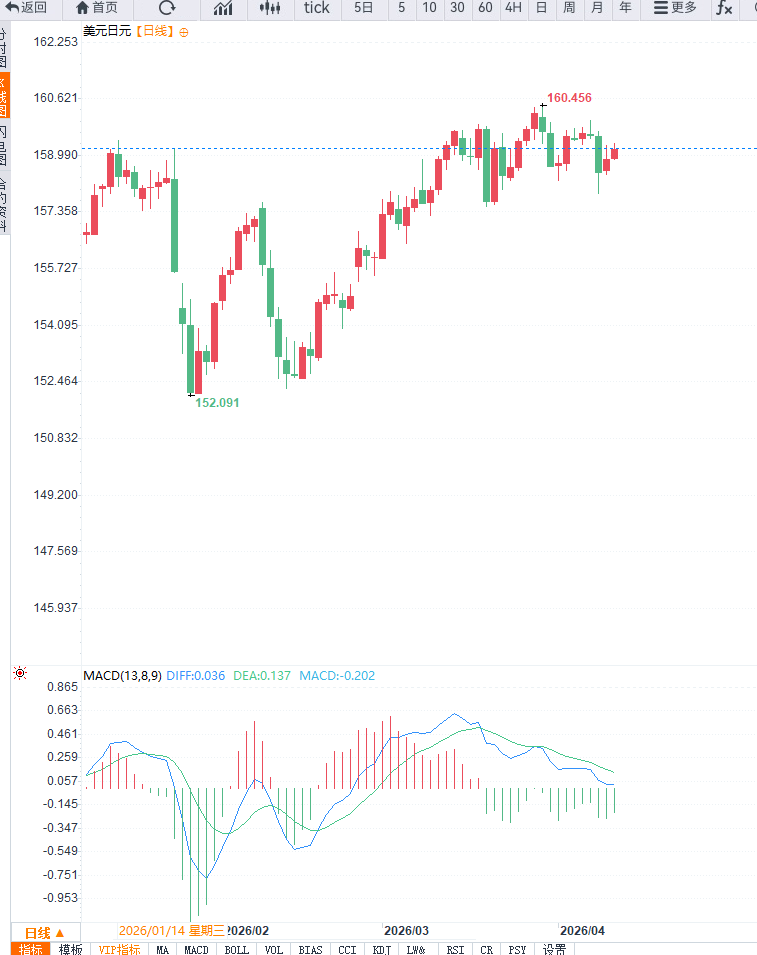
Task: Apply the BOLL indicator
Action: pos(237,949)
